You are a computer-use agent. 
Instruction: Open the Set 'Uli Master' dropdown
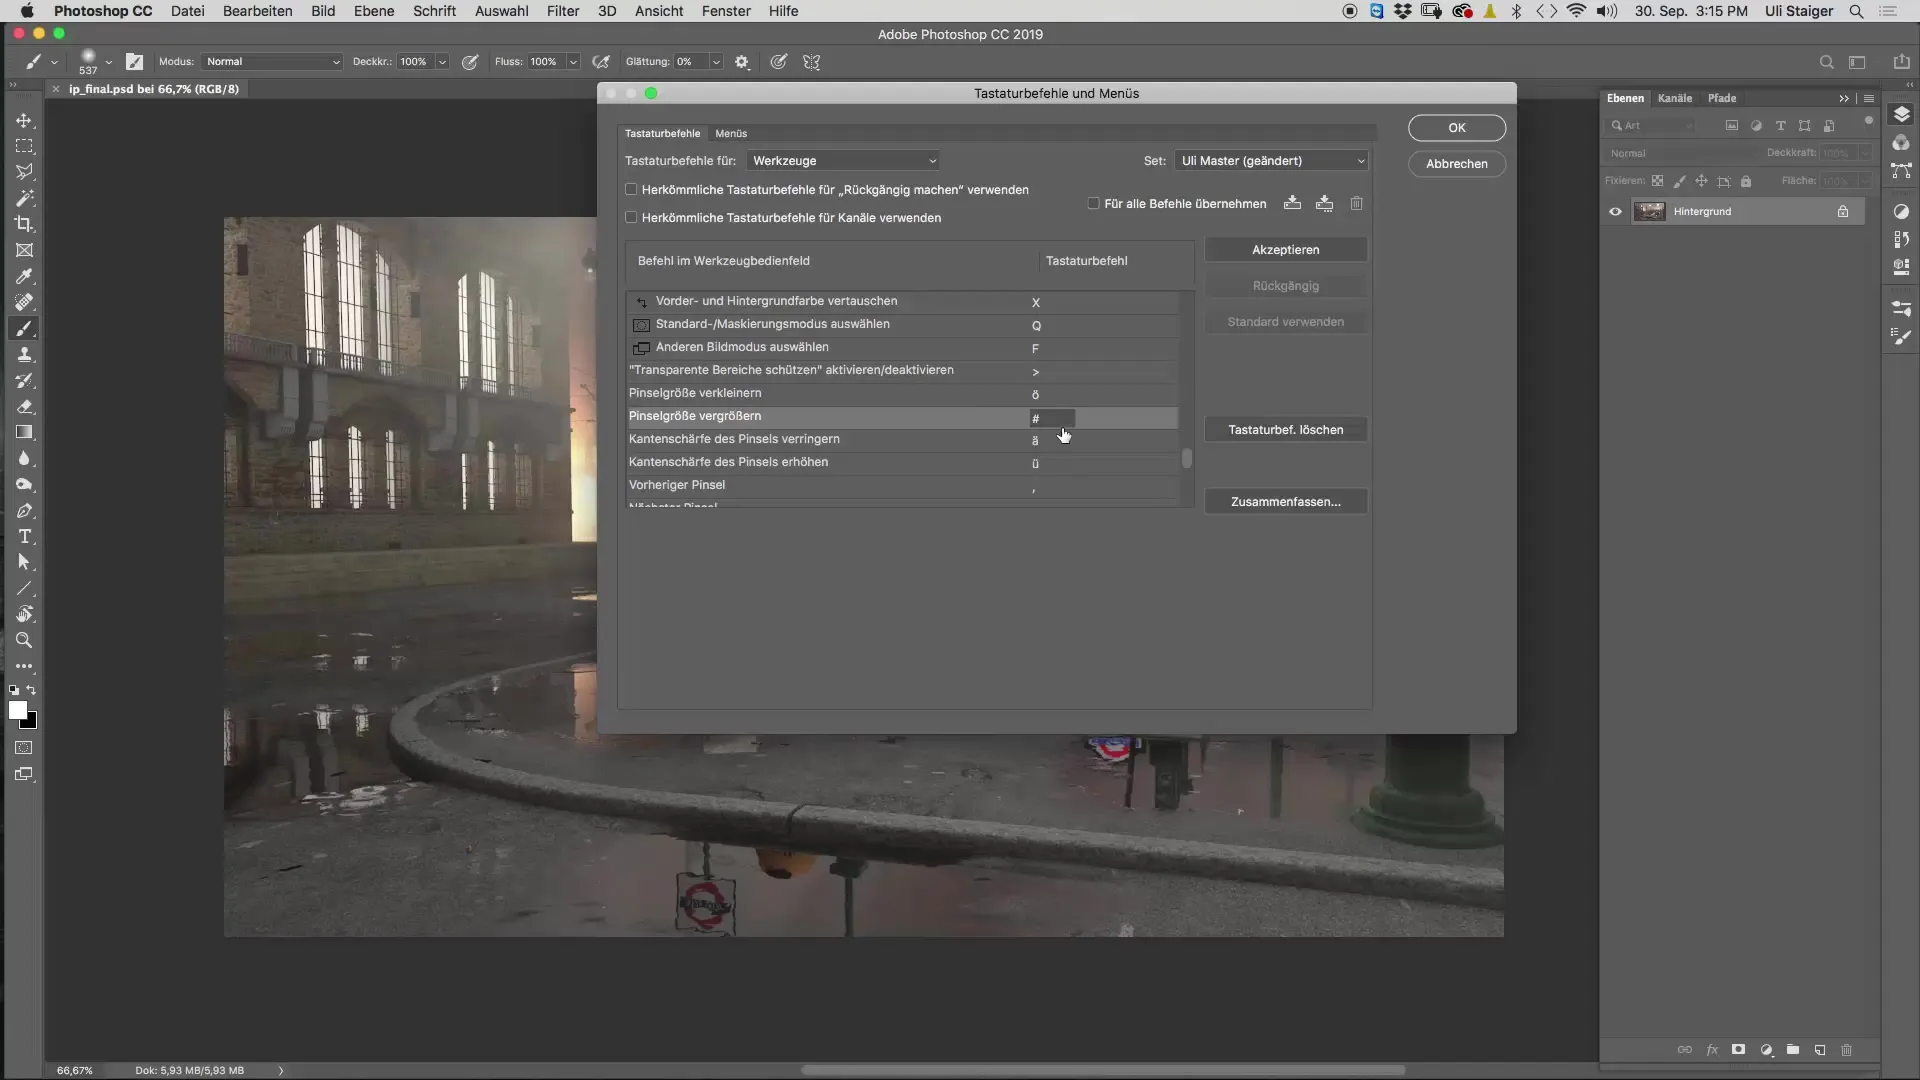point(1271,161)
